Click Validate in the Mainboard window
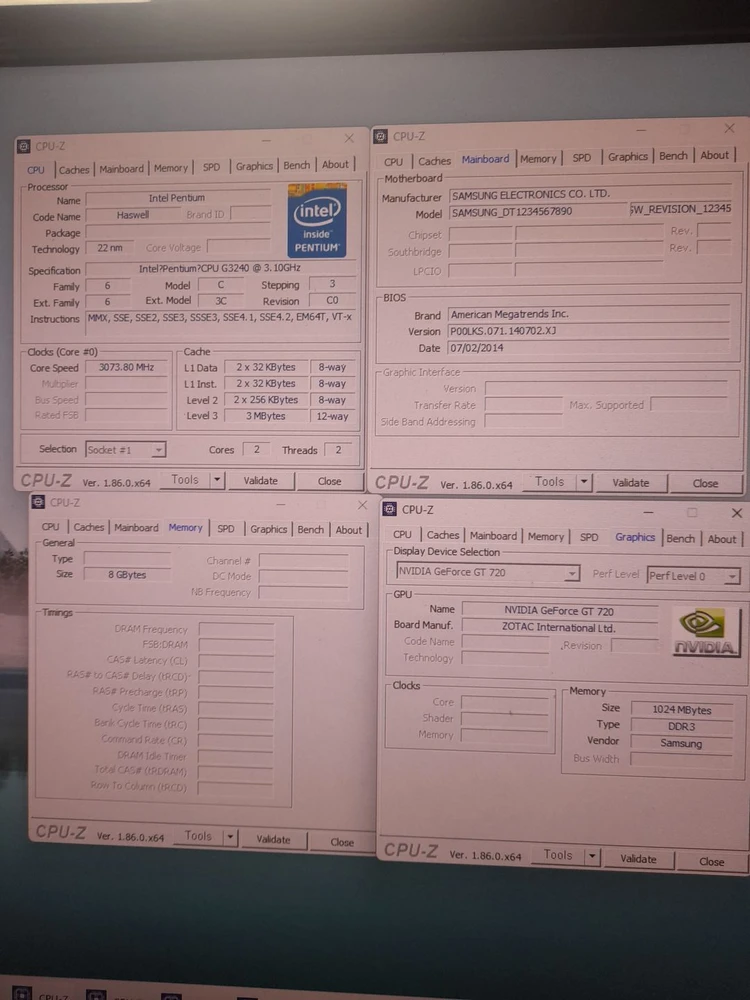Image resolution: width=750 pixels, height=1000 pixels. (x=631, y=483)
